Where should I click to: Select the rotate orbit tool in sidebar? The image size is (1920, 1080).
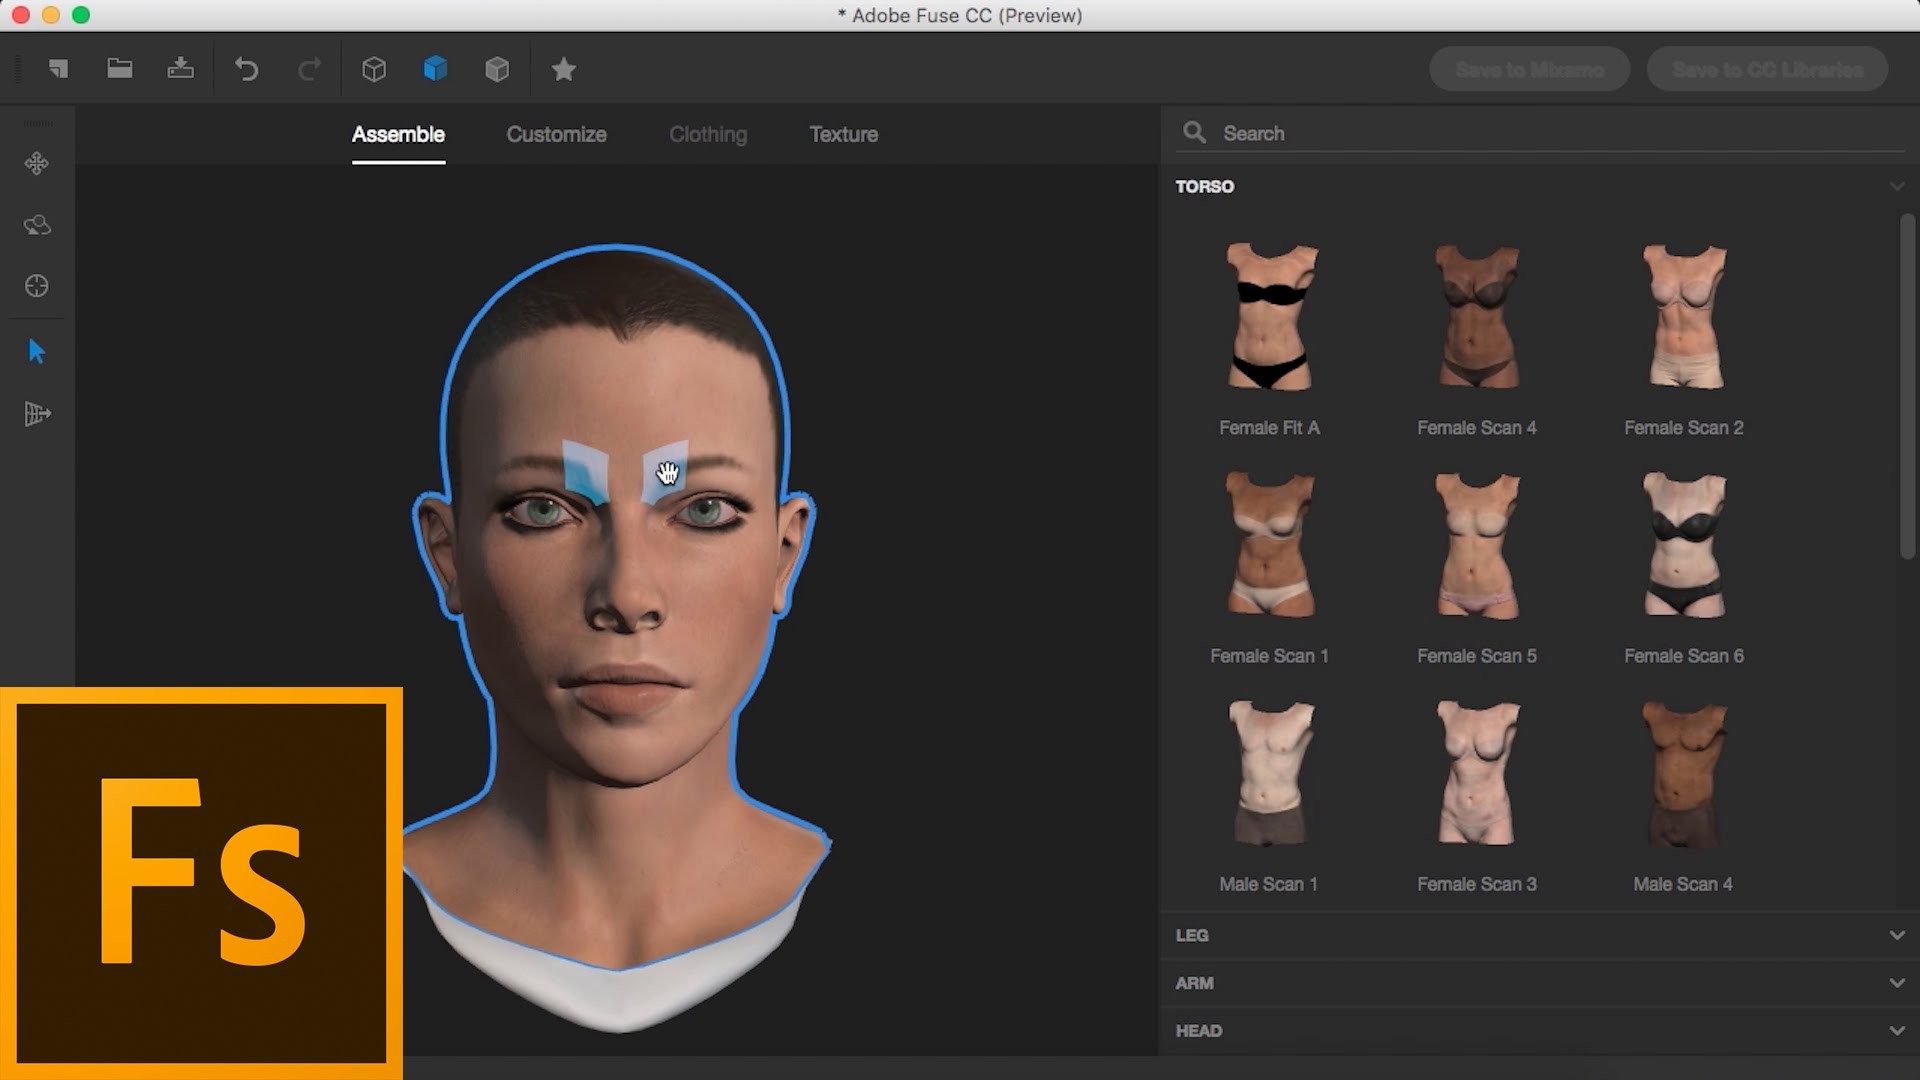click(x=37, y=225)
